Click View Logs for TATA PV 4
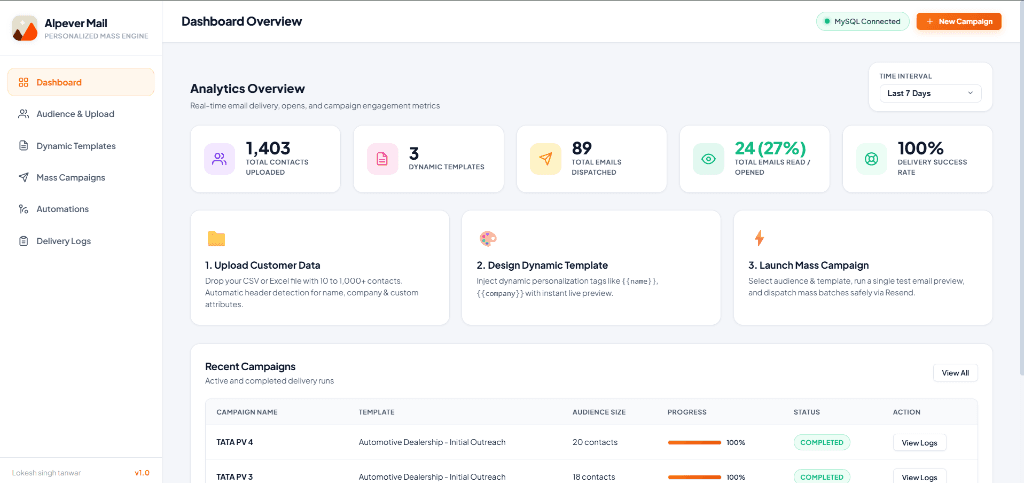 click(920, 443)
